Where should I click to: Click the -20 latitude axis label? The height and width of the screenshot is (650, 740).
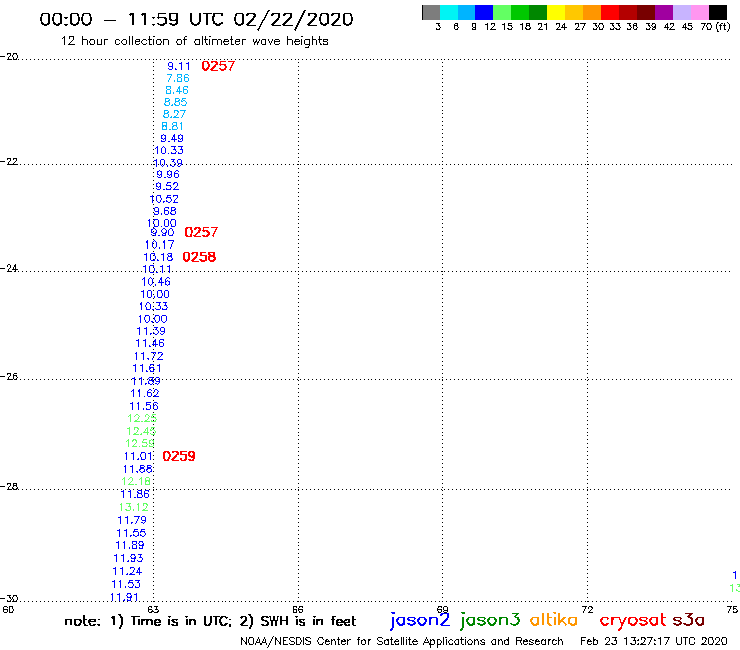(x=9, y=57)
